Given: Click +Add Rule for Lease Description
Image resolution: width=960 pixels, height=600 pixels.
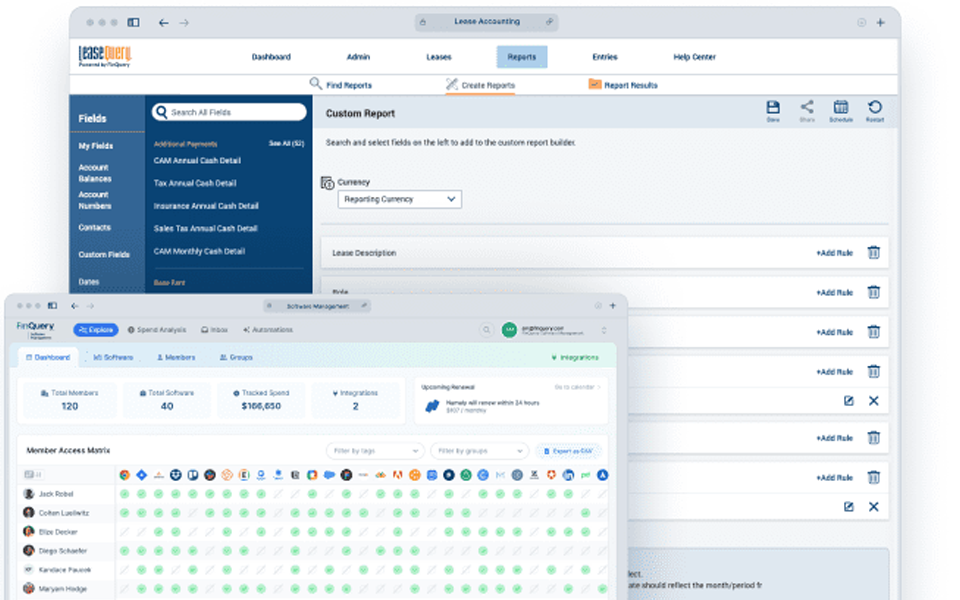Looking at the screenshot, I should click(x=833, y=253).
